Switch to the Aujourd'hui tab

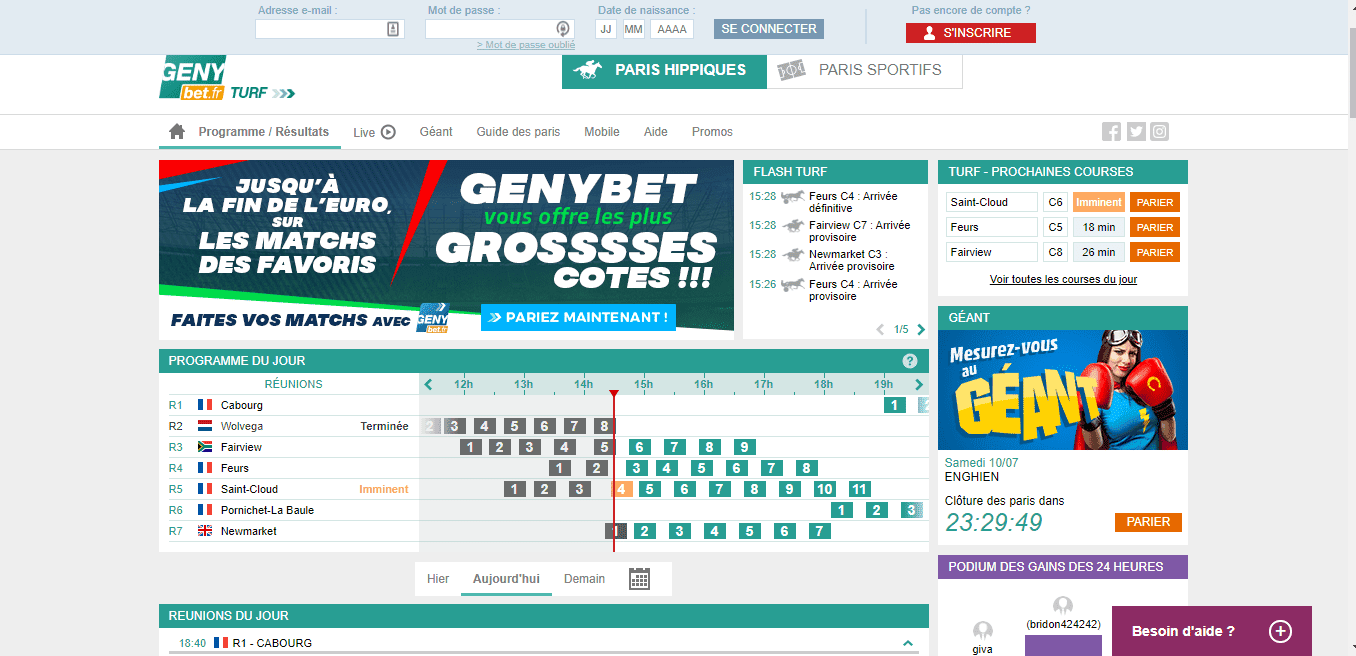506,579
